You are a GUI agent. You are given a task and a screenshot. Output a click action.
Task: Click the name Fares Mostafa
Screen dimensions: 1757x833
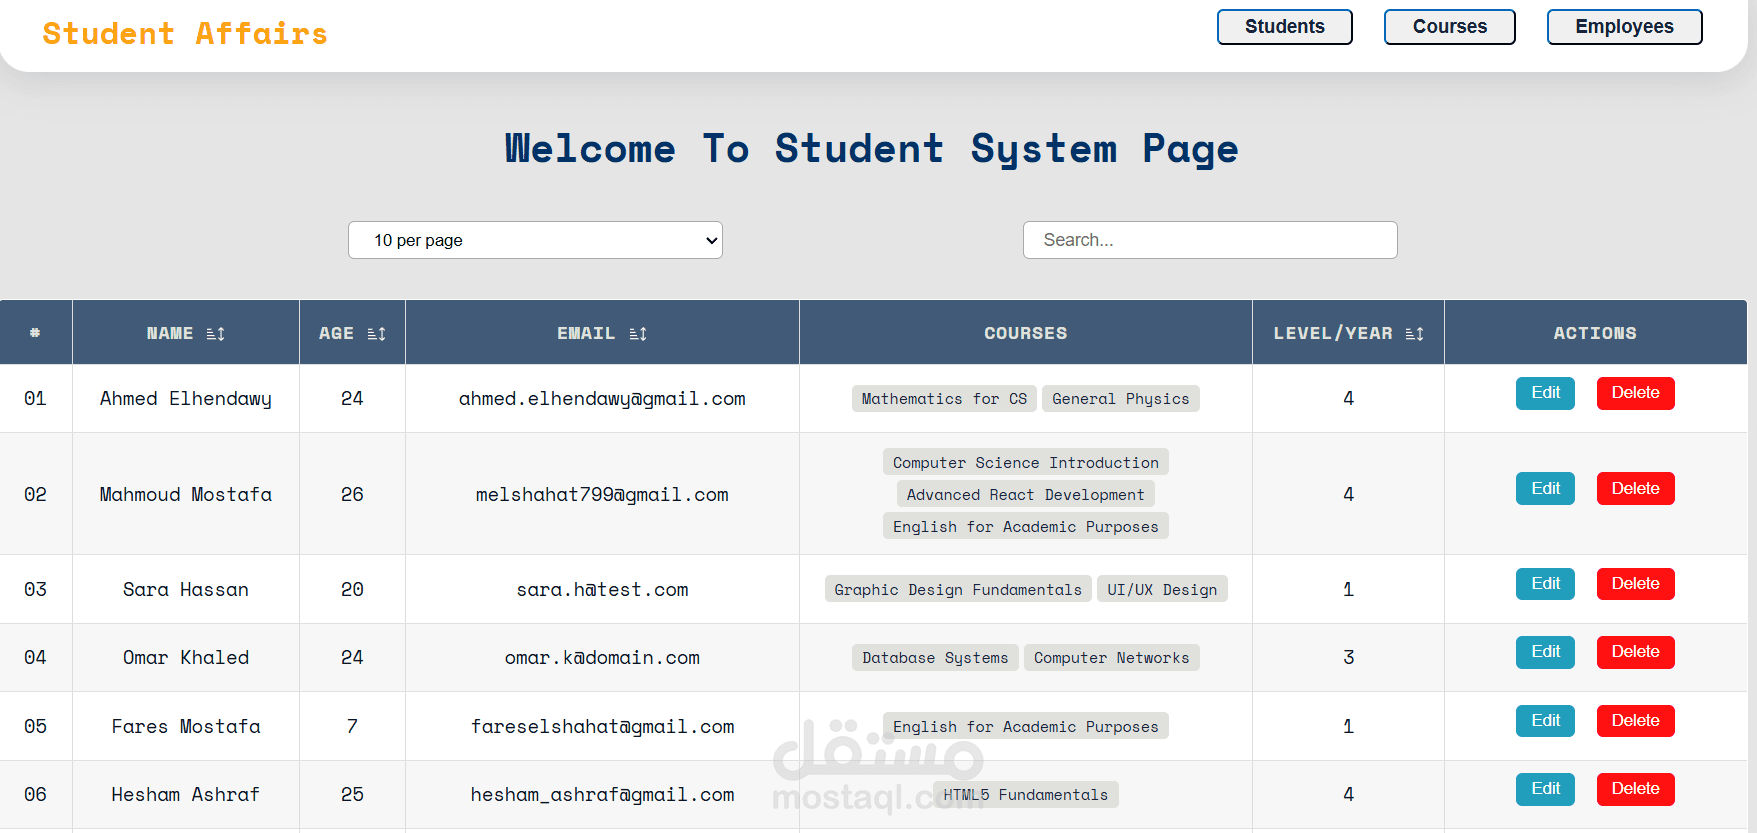(x=186, y=727)
